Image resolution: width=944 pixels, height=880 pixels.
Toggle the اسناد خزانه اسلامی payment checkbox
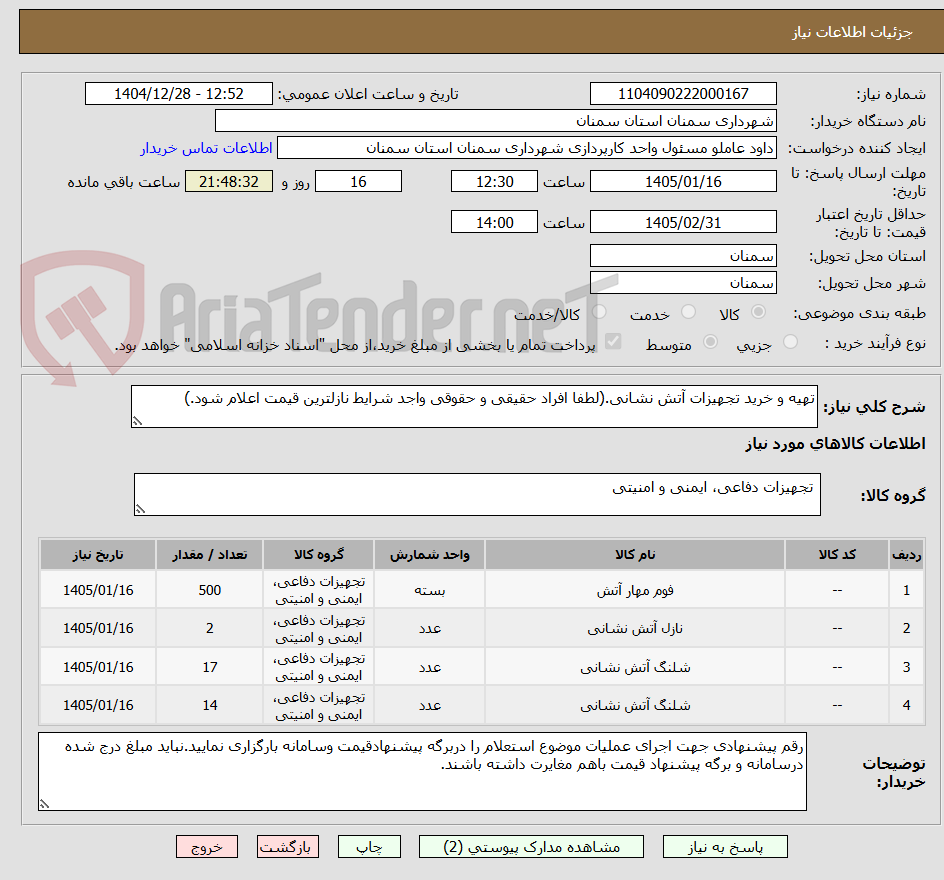pos(613,342)
